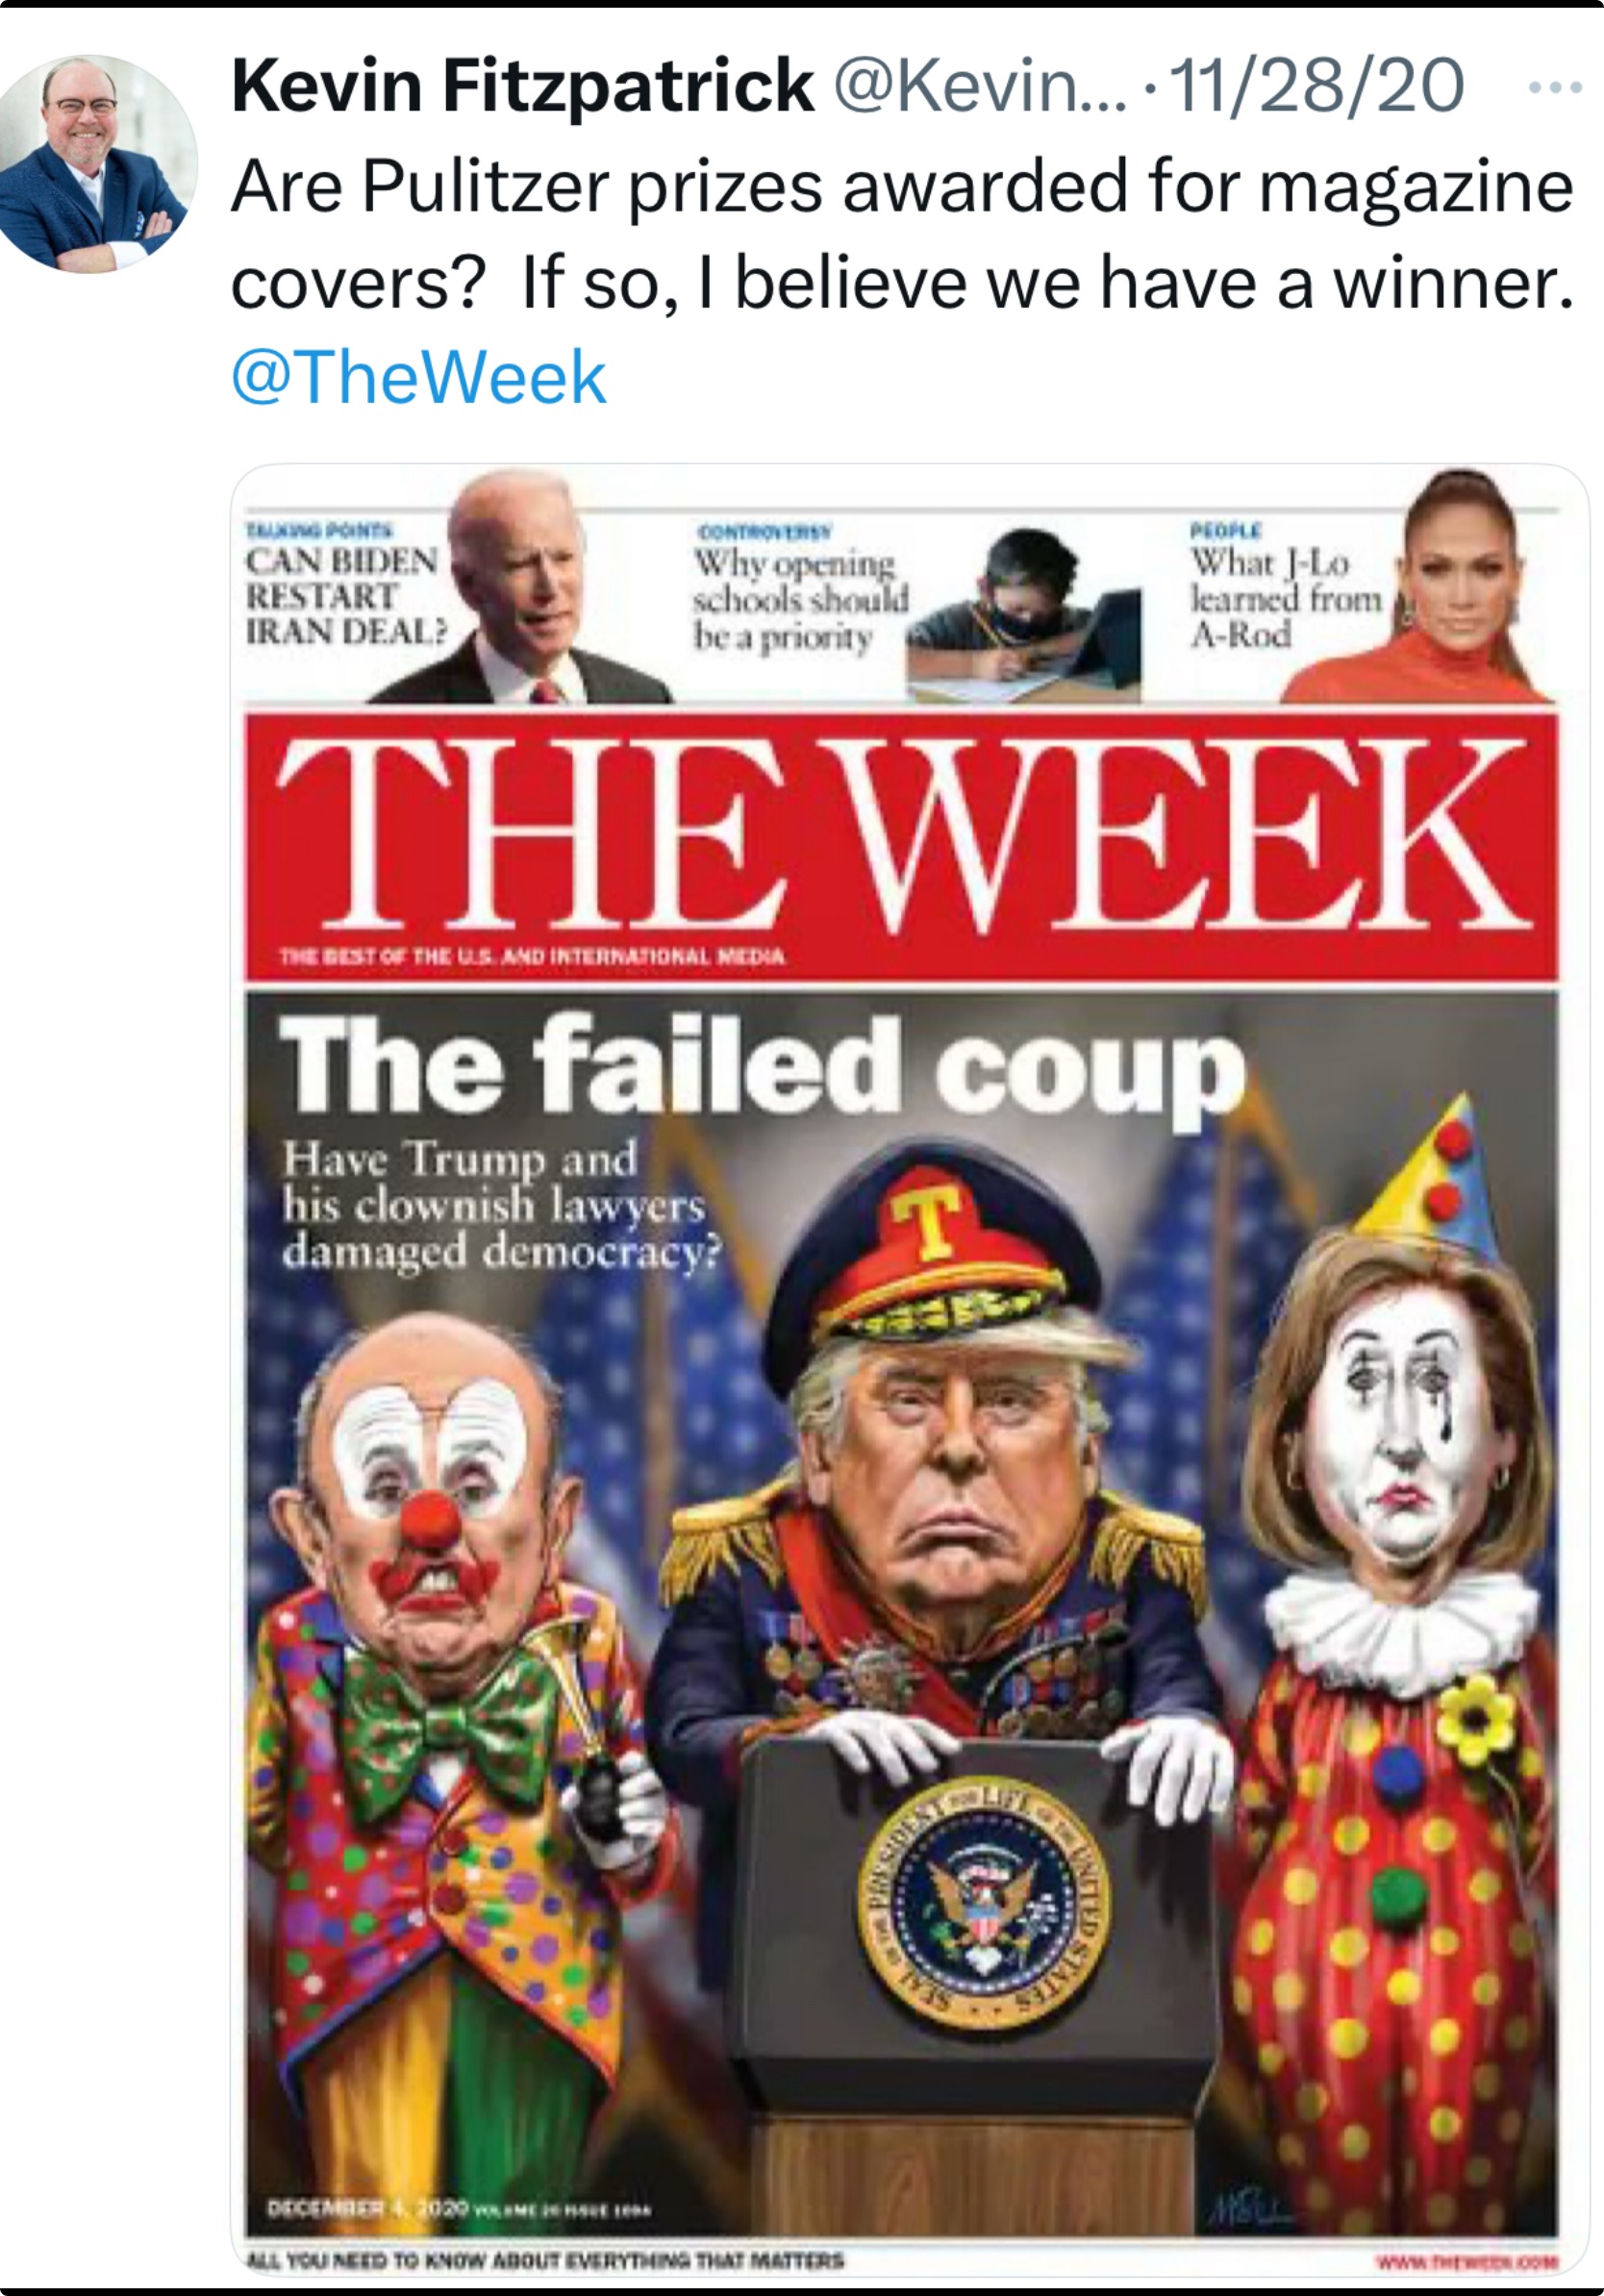Viewport: 1604px width, 2296px height.
Task: Tap the 'Why opening schools' controversy teaser
Action: click(800, 590)
